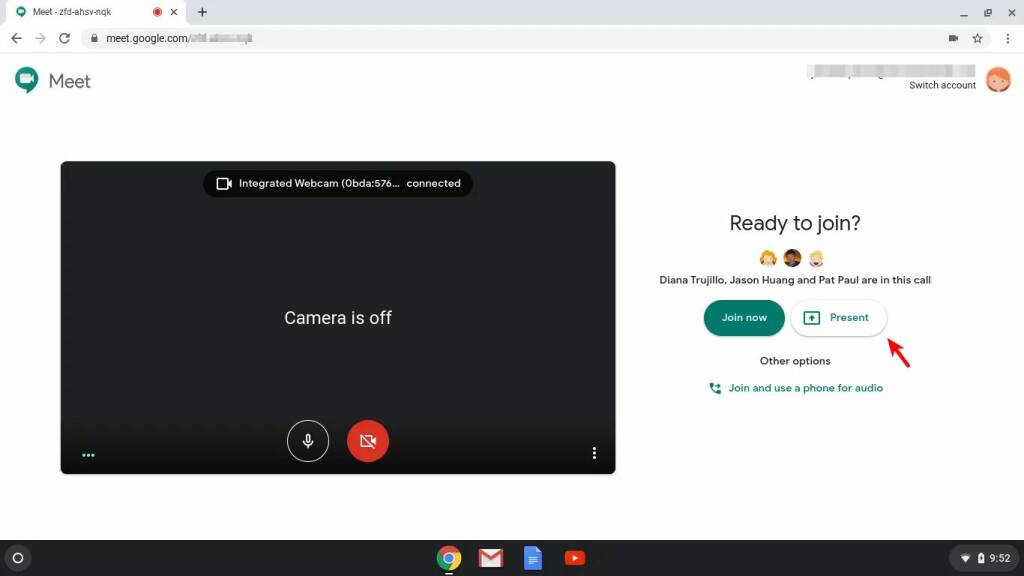1024x576 pixels.
Task: Open Gmail from the shelf
Action: [x=490, y=558]
